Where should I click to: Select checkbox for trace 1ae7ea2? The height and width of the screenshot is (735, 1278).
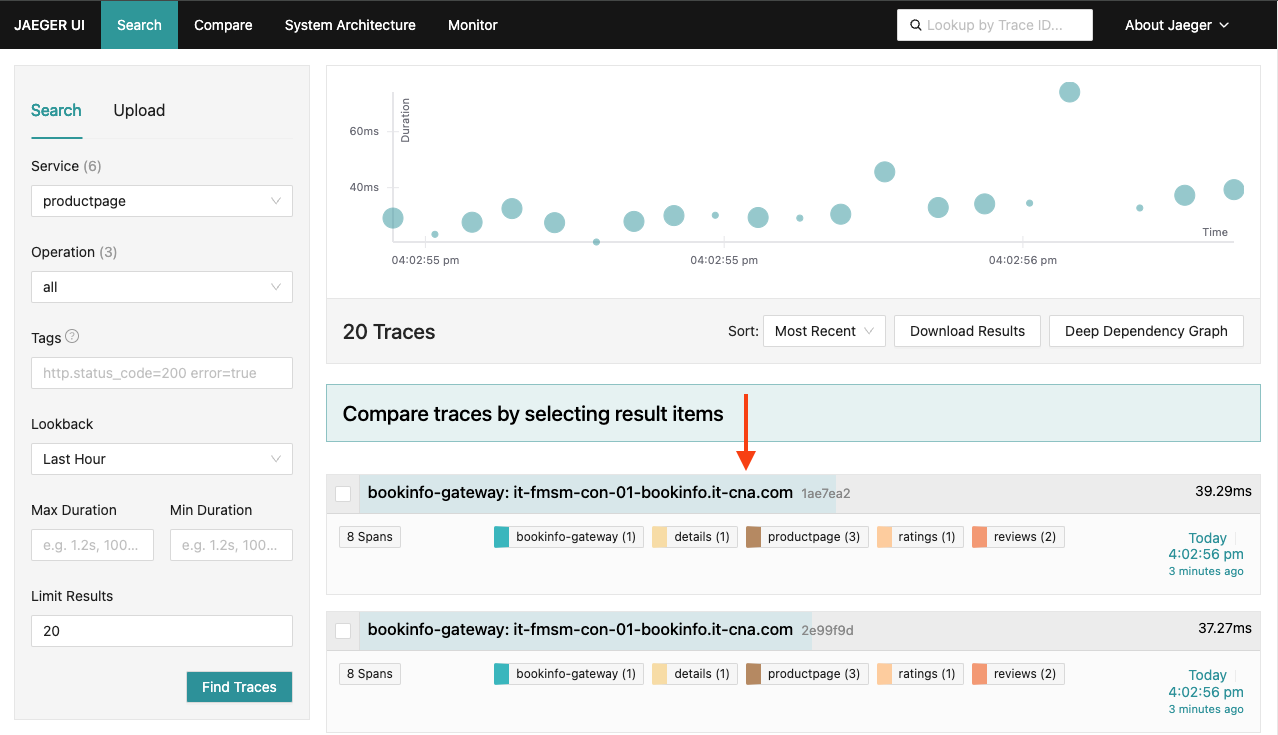tap(343, 493)
